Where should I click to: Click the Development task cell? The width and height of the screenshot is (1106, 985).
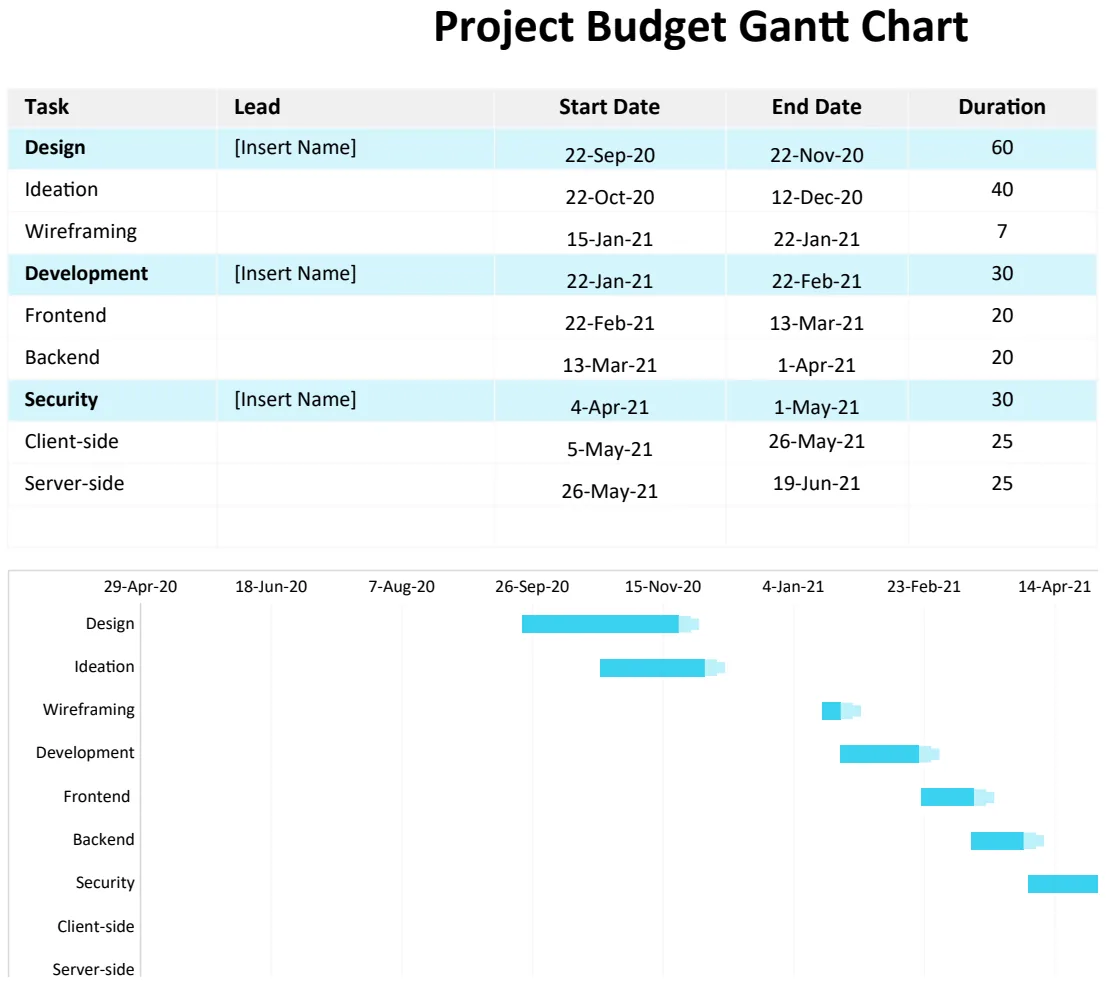tap(86, 273)
